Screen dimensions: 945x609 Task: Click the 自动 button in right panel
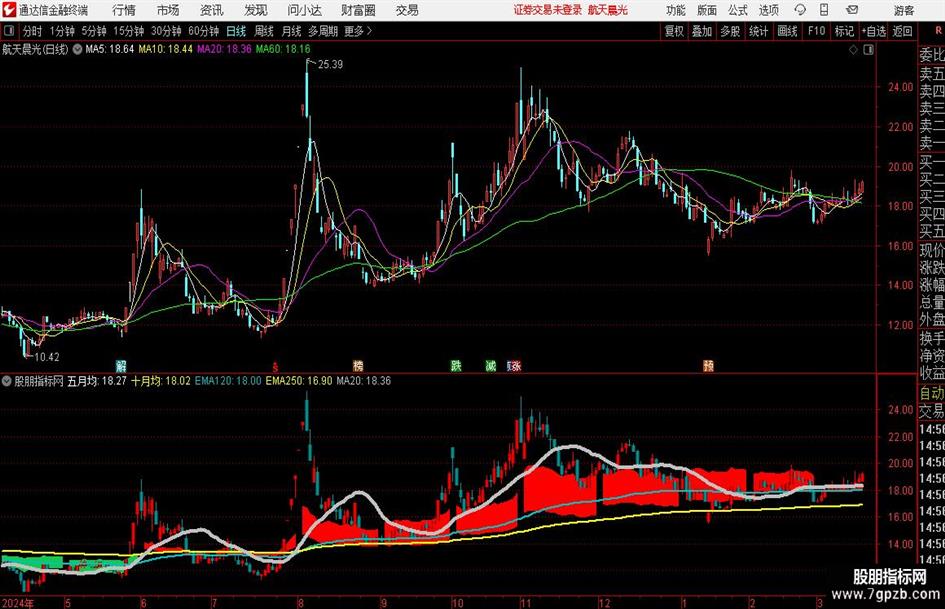(x=932, y=393)
